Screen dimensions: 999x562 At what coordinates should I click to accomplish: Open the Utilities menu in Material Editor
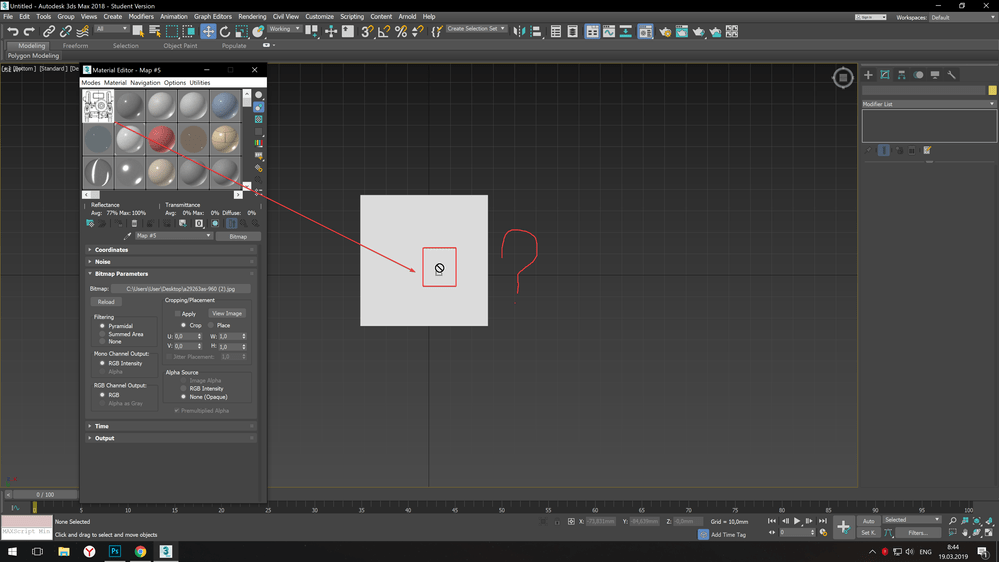pyautogui.click(x=199, y=83)
